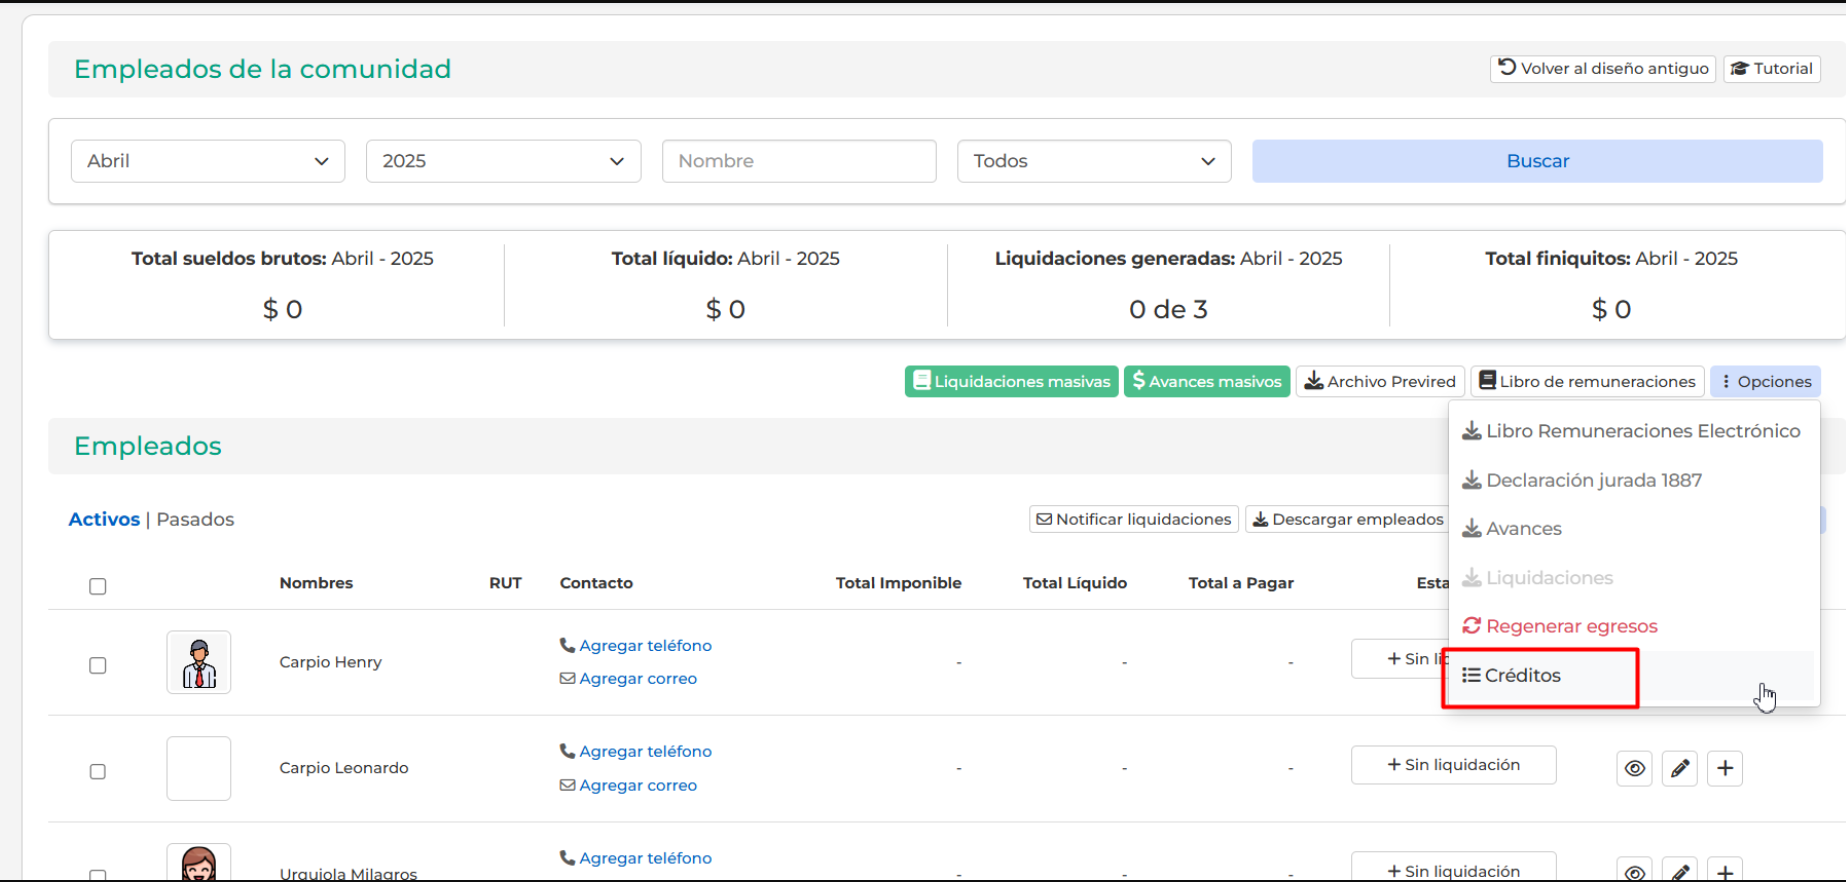The width and height of the screenshot is (1846, 882).
Task: Download Archivo Previred
Action: click(1380, 381)
